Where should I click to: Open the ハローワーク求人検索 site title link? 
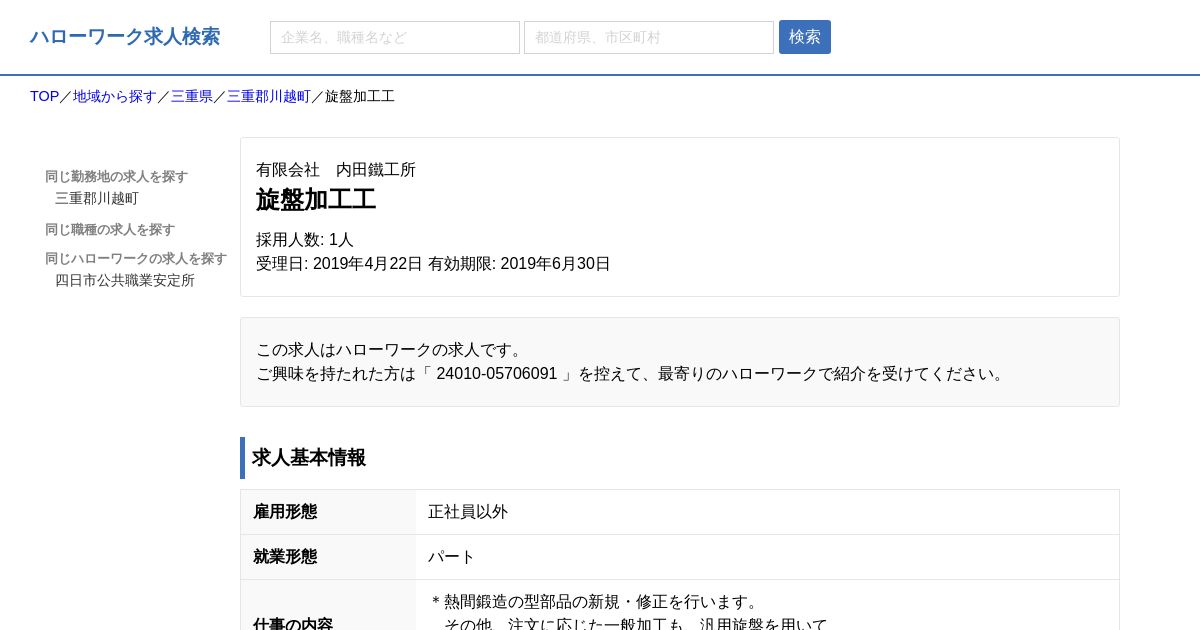pos(125,37)
